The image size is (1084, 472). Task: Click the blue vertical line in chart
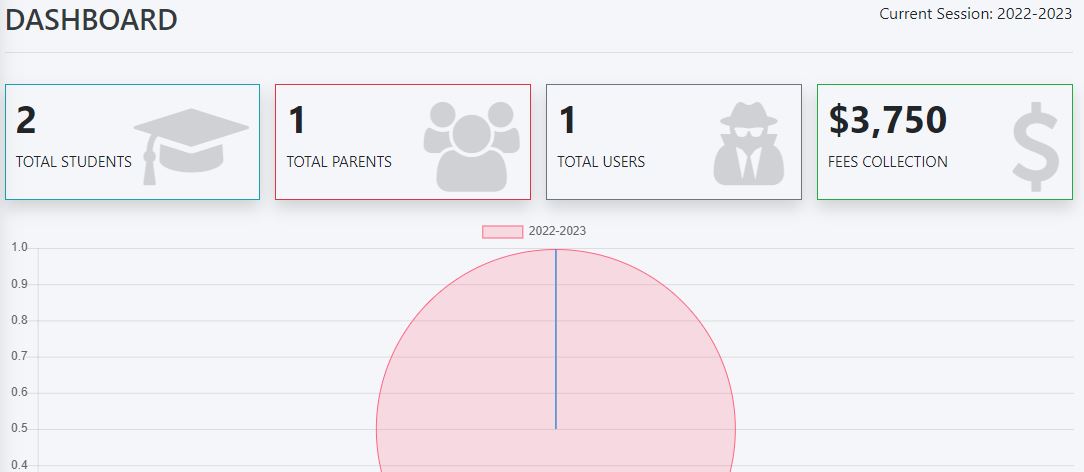point(556,340)
